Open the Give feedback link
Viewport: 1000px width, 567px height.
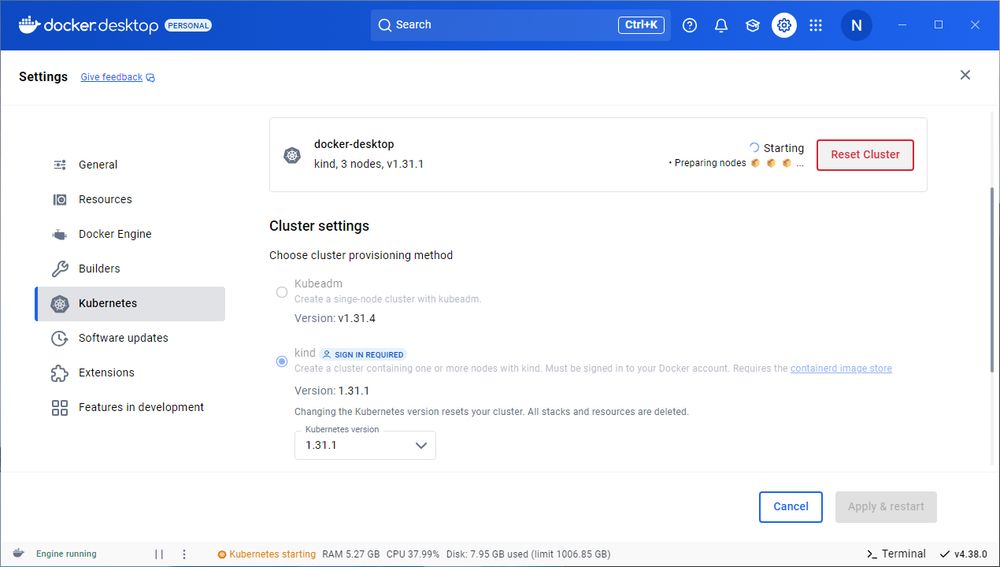[112, 77]
